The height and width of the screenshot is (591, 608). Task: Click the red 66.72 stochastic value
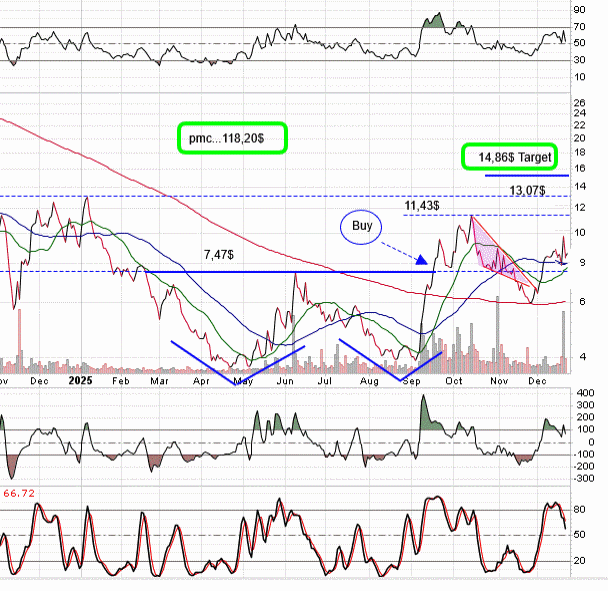[x=20, y=493]
